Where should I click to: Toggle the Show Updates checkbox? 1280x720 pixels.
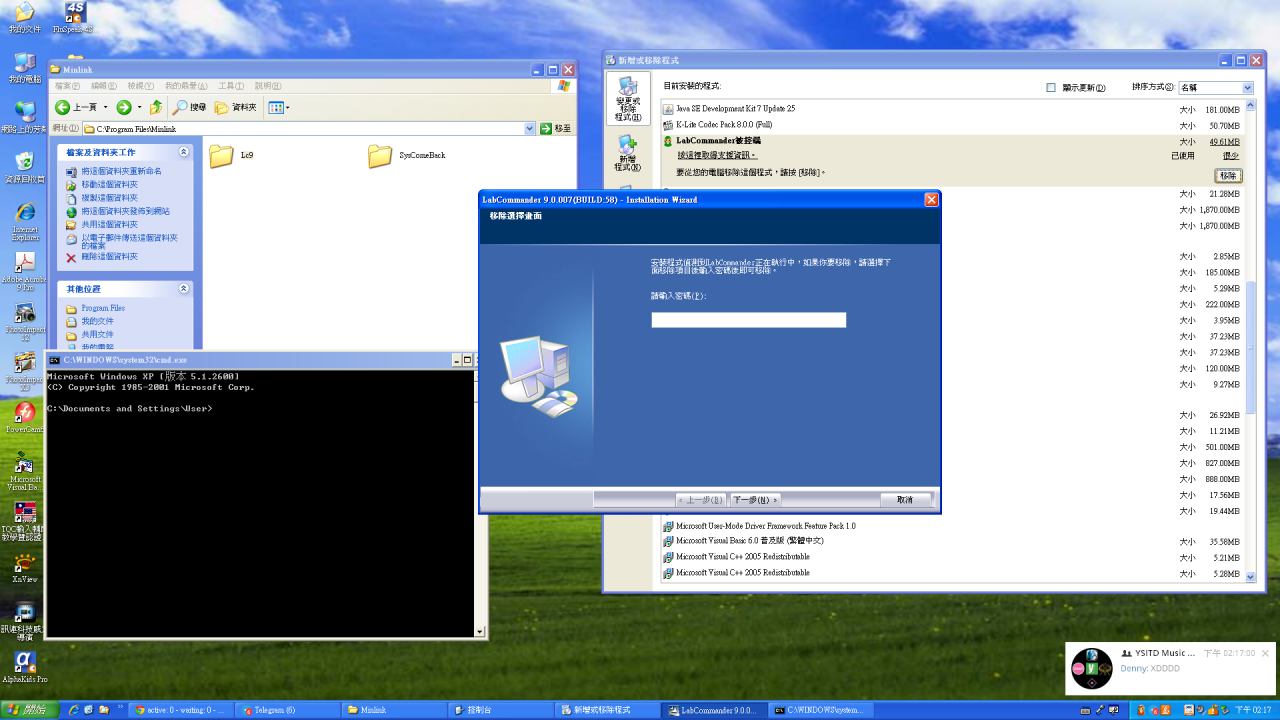[x=1051, y=88]
